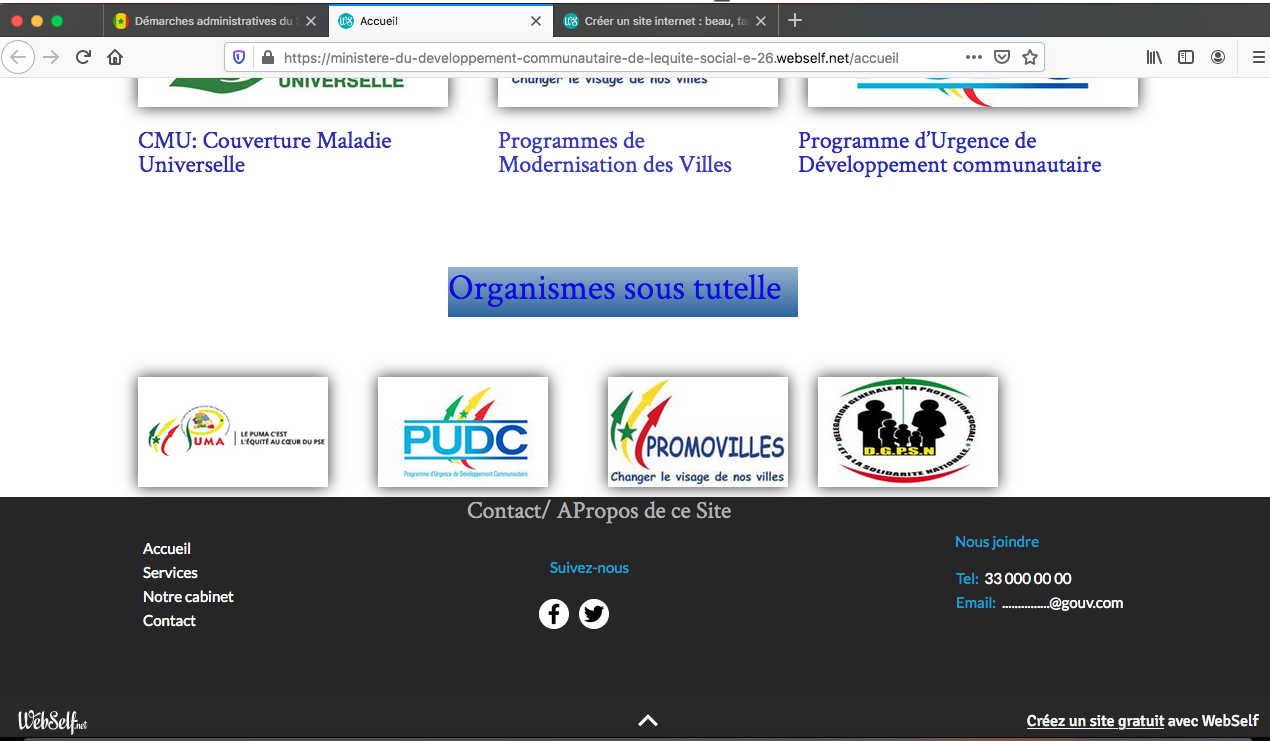Open Créez un site gratuit link
The image size is (1270, 741).
pyautogui.click(x=1095, y=721)
